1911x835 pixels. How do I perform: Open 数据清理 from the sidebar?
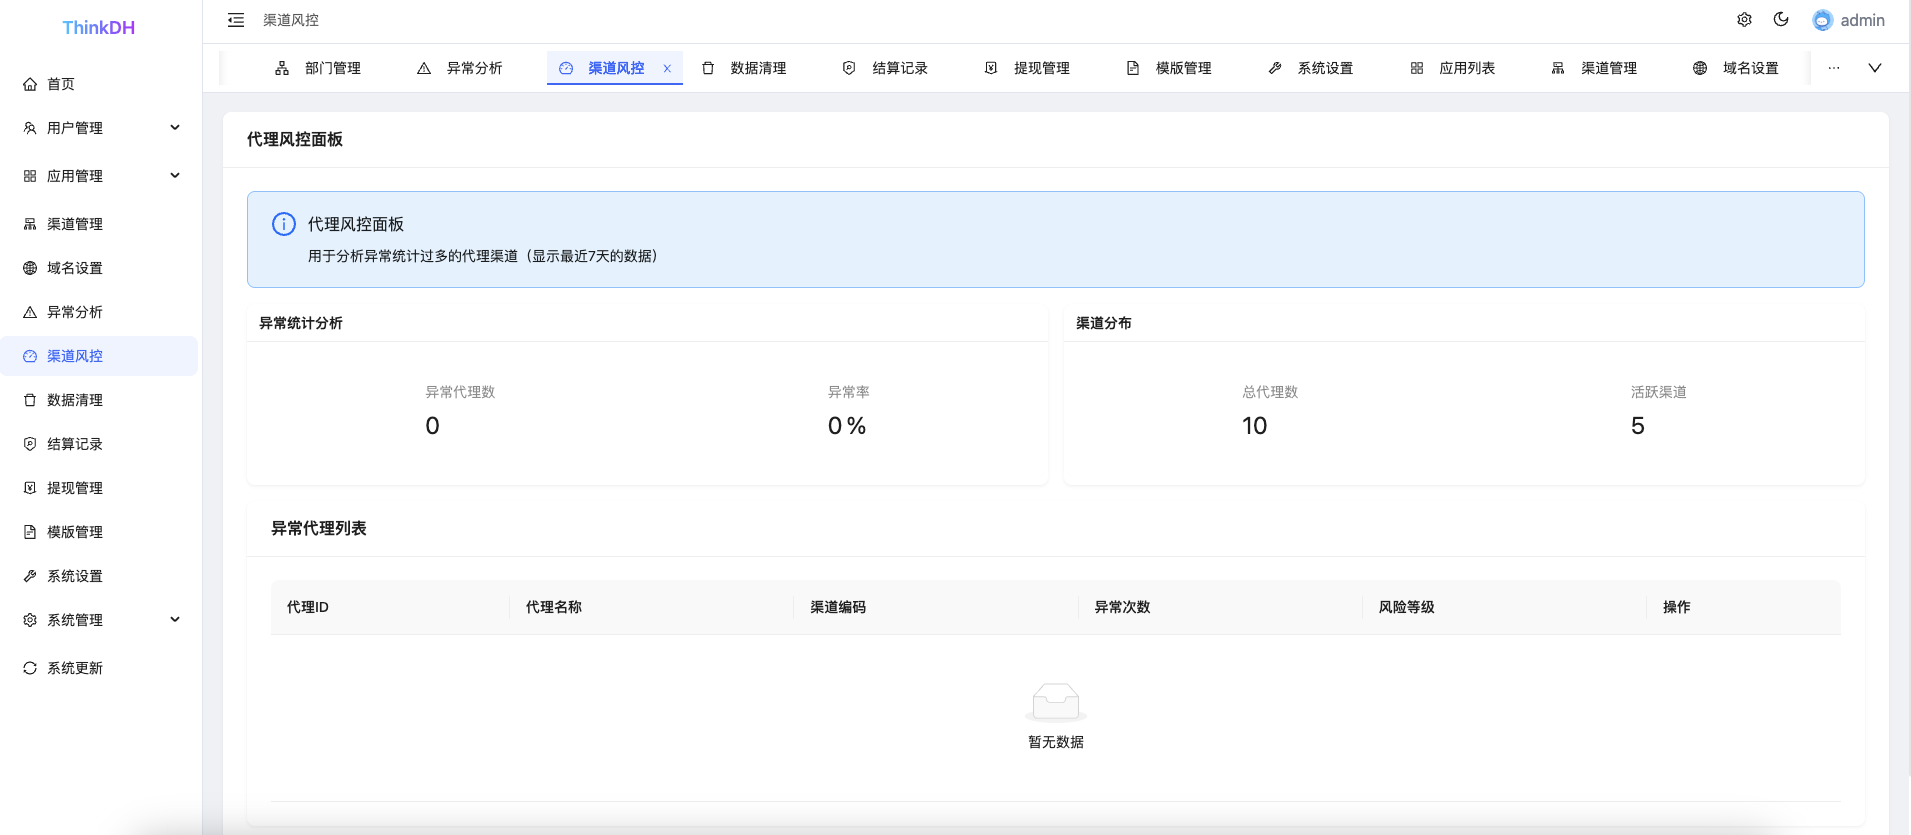pyautogui.click(x=74, y=400)
